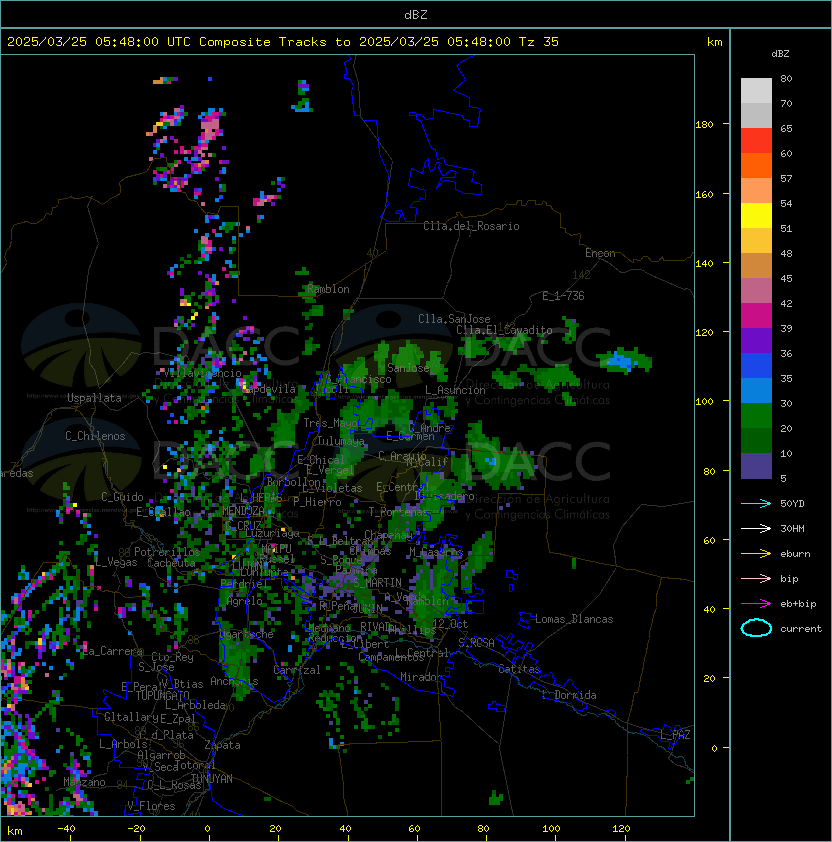832x842 pixels.
Task: Click the 'Potrerillos' map label
Action: (167, 551)
